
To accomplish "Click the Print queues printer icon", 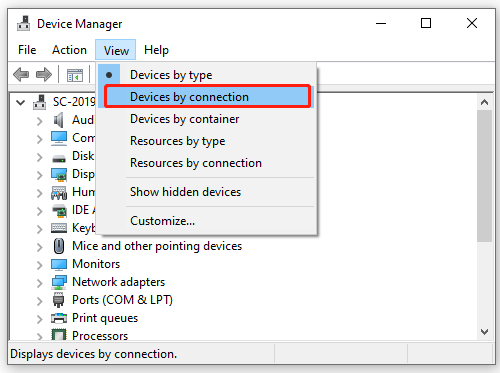I will pyautogui.click(x=59, y=318).
